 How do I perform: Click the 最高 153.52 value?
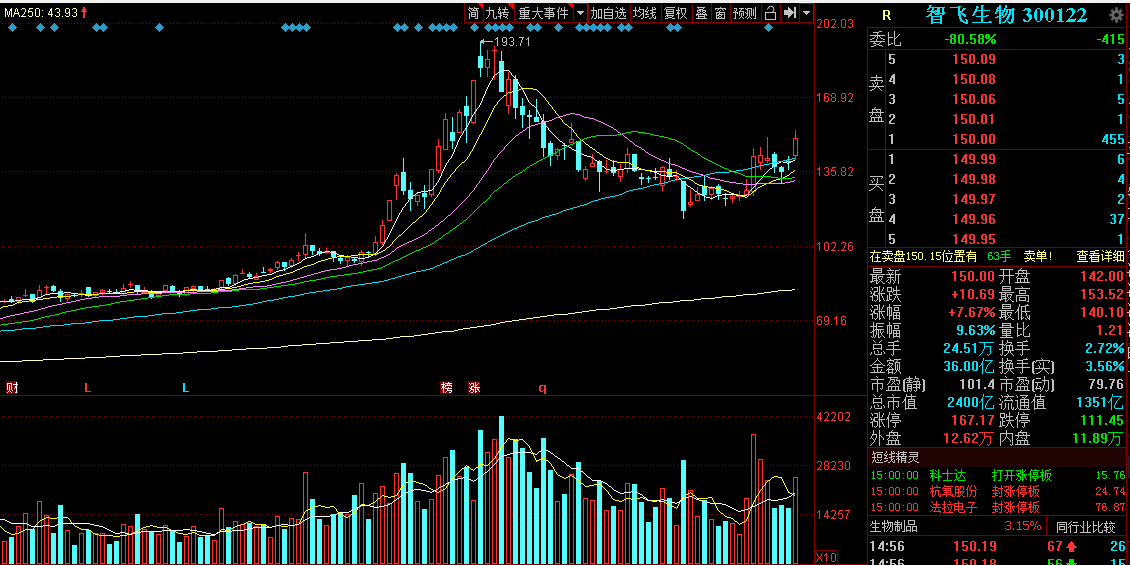1100,294
